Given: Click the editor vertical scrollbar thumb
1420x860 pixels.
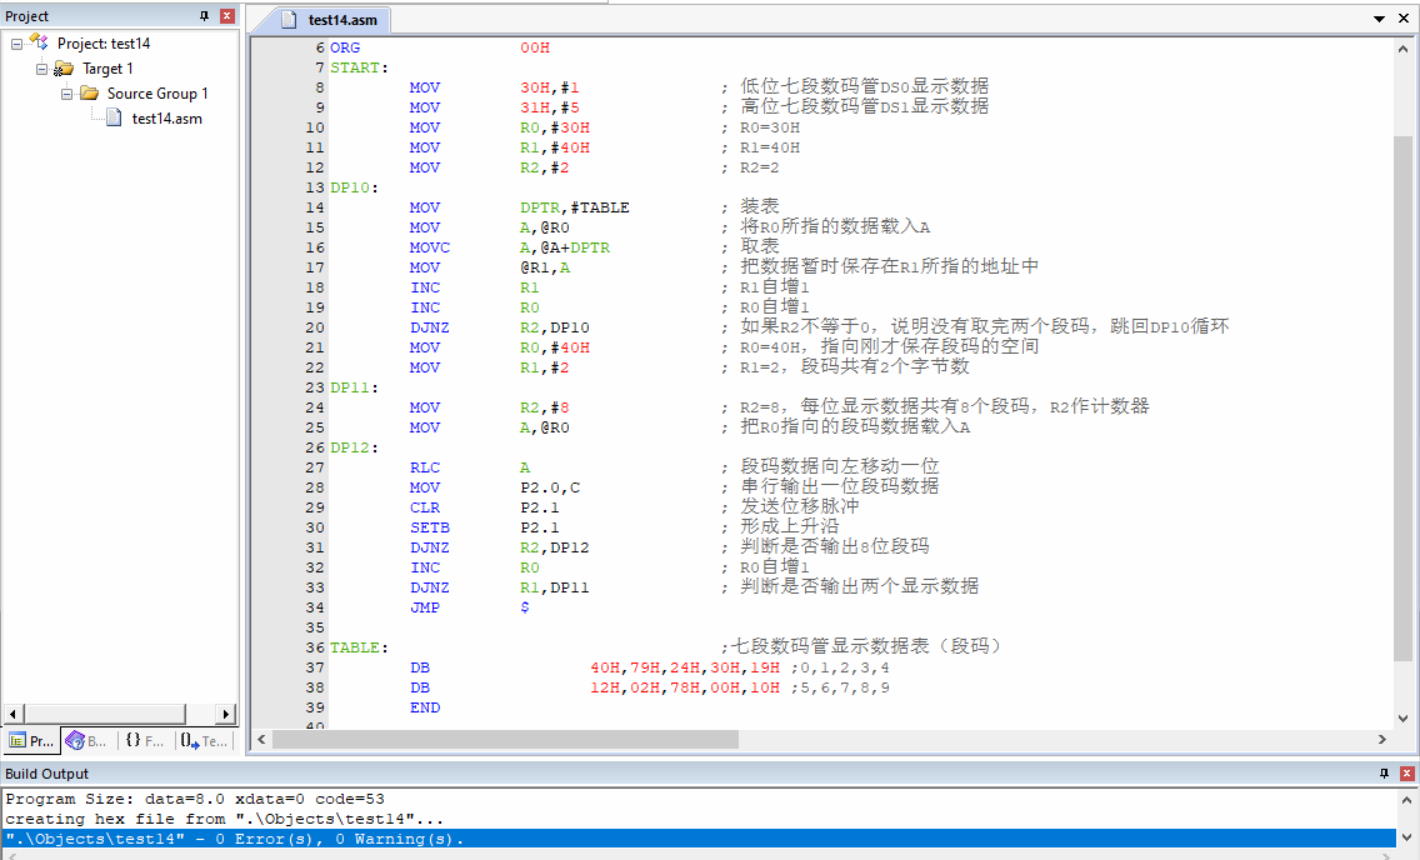Looking at the screenshot, I should (1403, 398).
